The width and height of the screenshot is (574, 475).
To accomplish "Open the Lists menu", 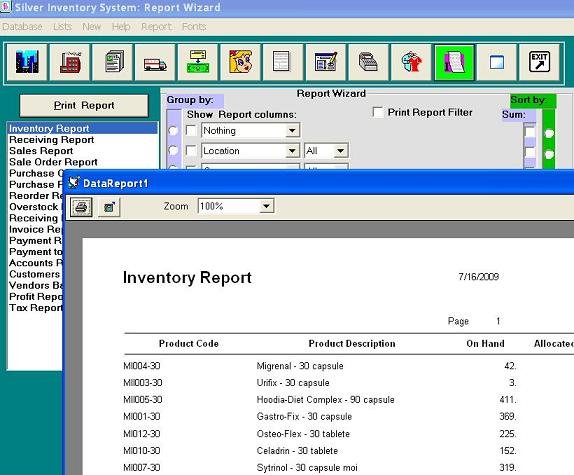I will point(63,27).
